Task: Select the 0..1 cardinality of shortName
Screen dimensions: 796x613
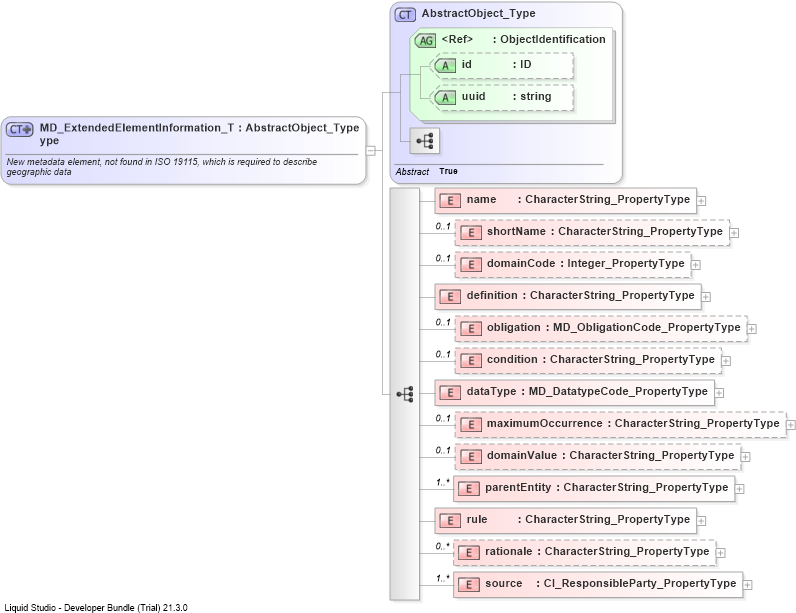Action: pos(443,226)
